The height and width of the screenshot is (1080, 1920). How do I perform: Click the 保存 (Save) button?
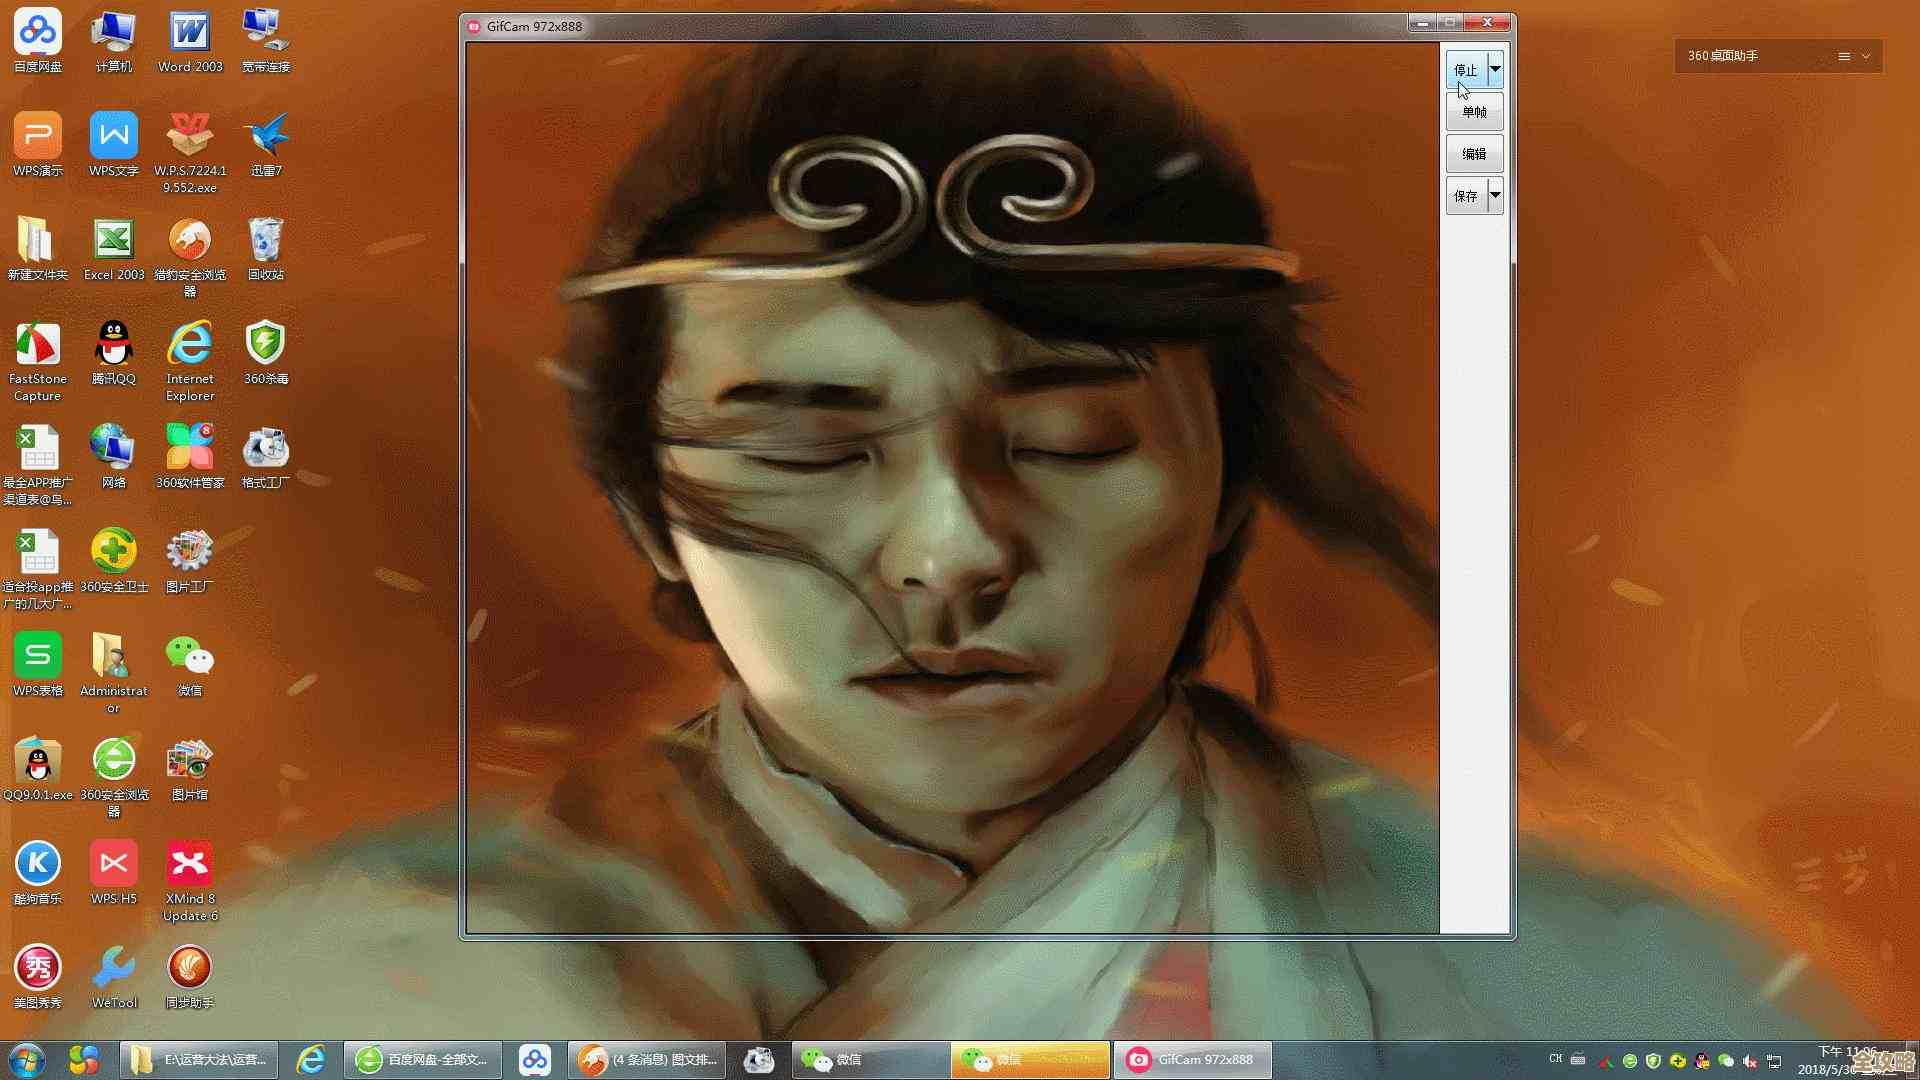1466,196
